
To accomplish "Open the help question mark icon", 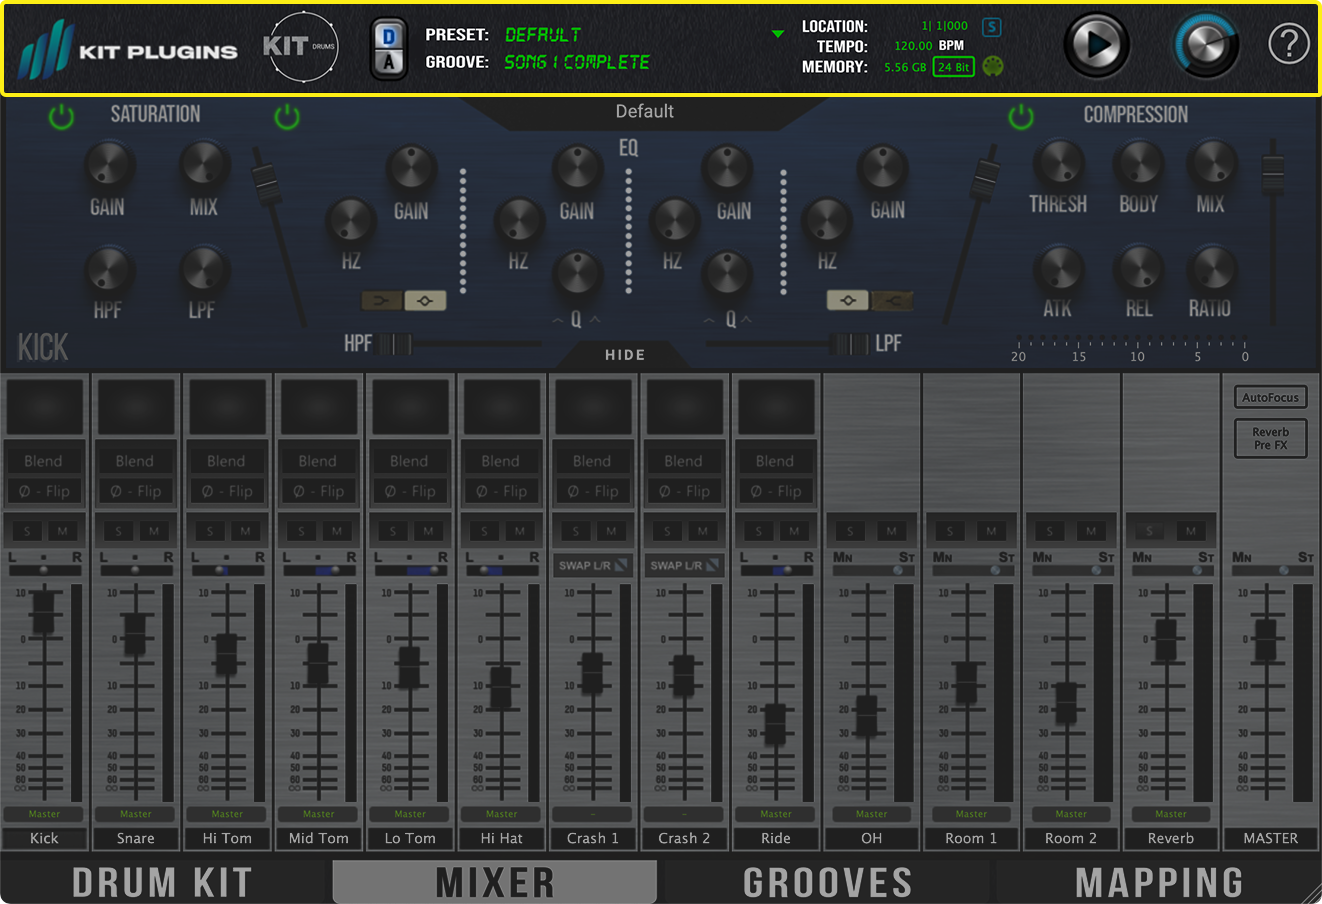I will point(1288,45).
